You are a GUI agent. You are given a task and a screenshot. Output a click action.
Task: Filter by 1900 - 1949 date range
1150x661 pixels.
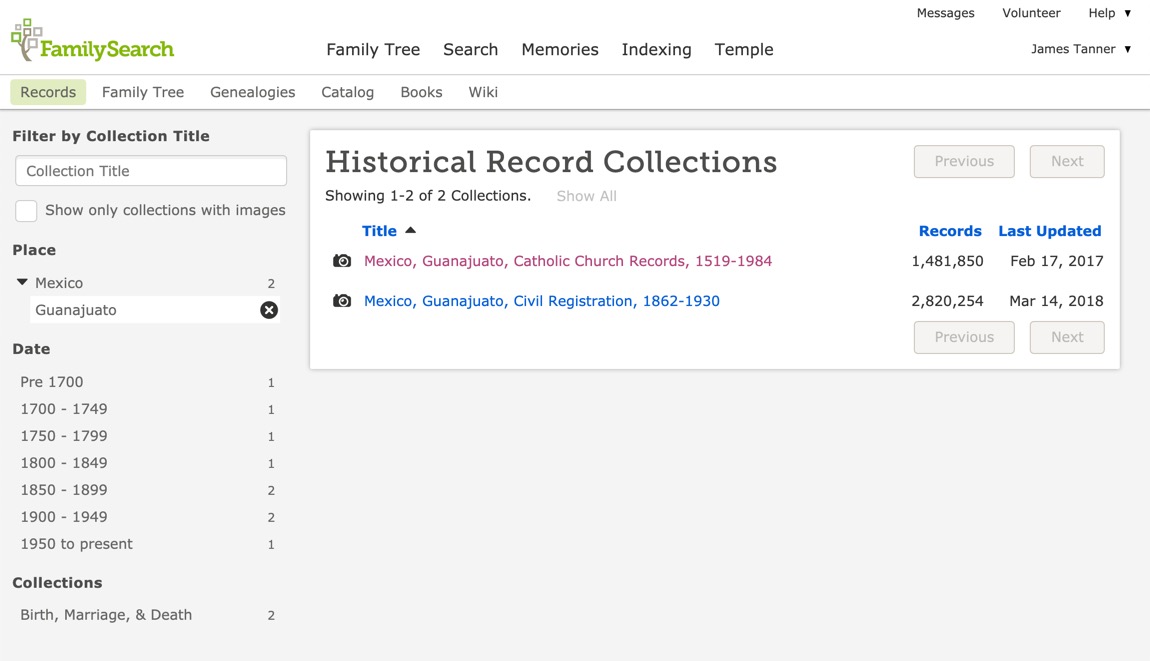[x=64, y=516]
